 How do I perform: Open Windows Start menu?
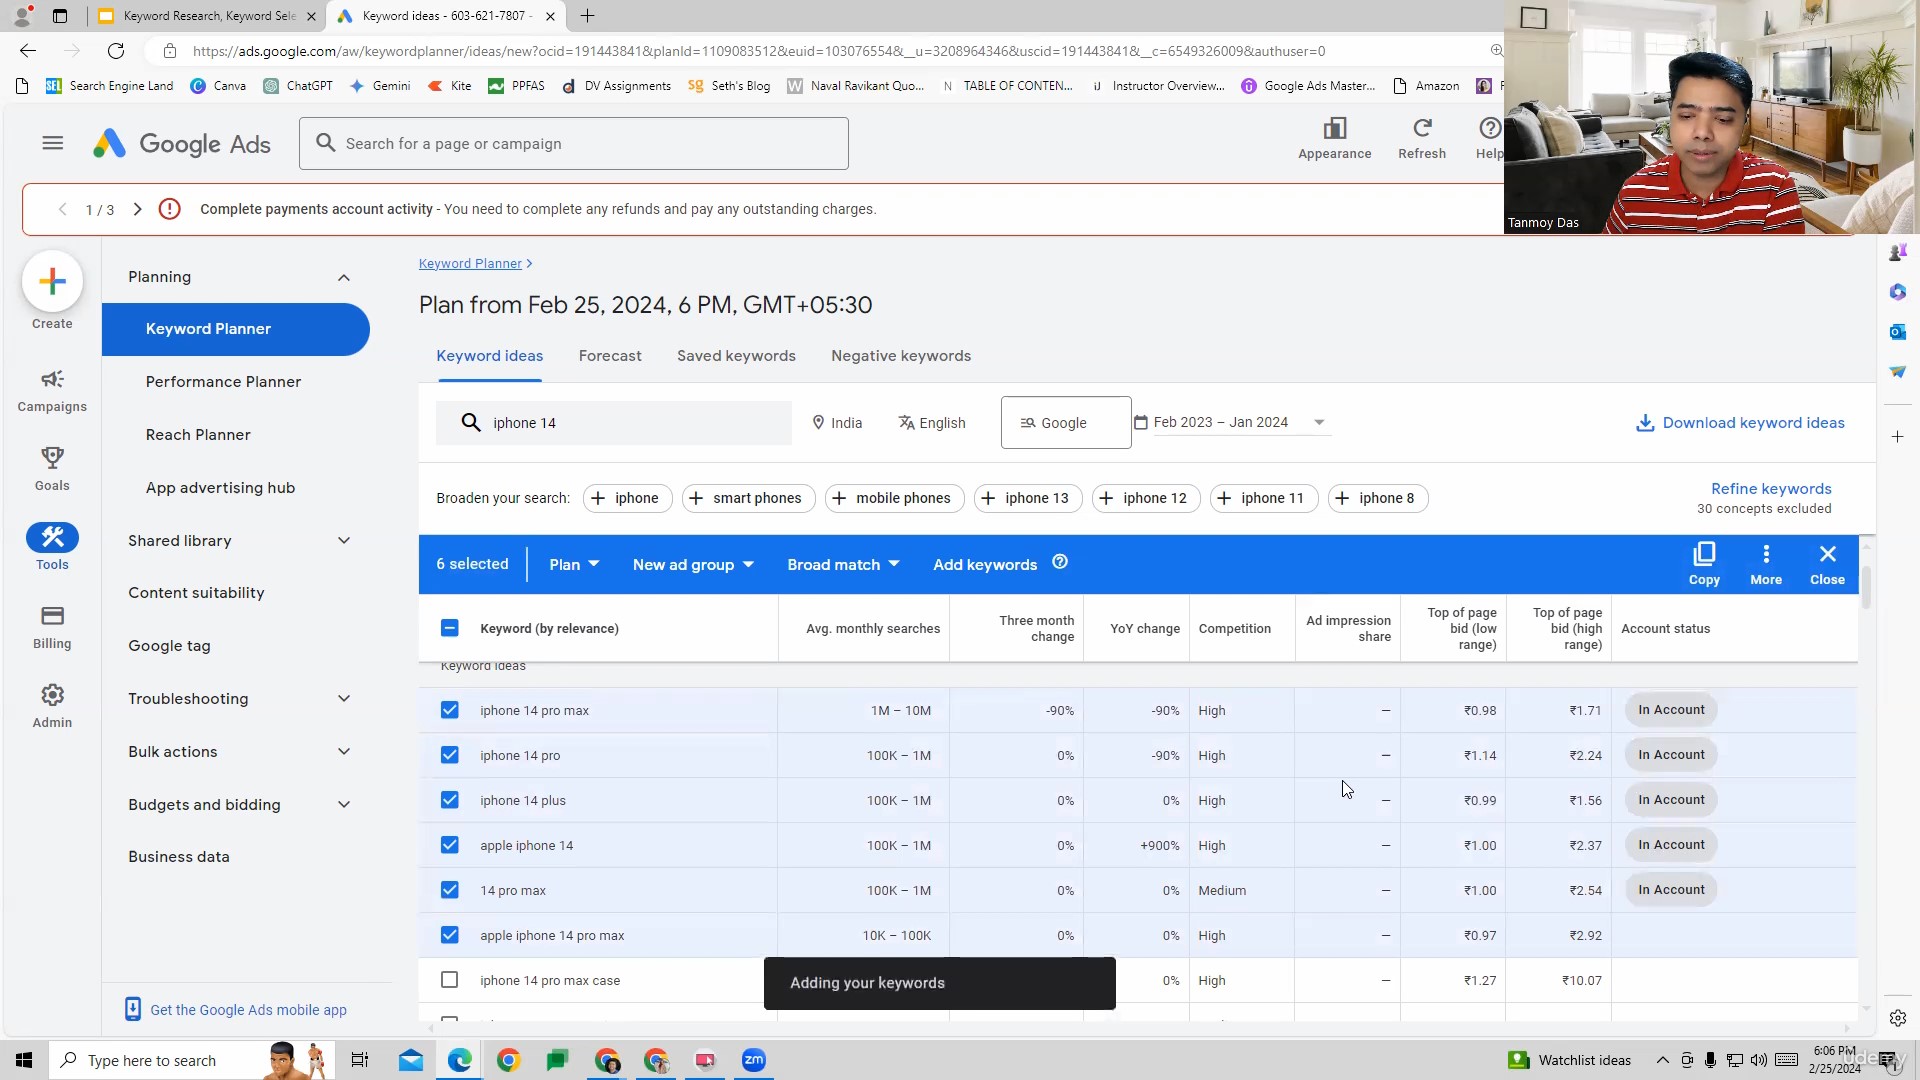24,1060
